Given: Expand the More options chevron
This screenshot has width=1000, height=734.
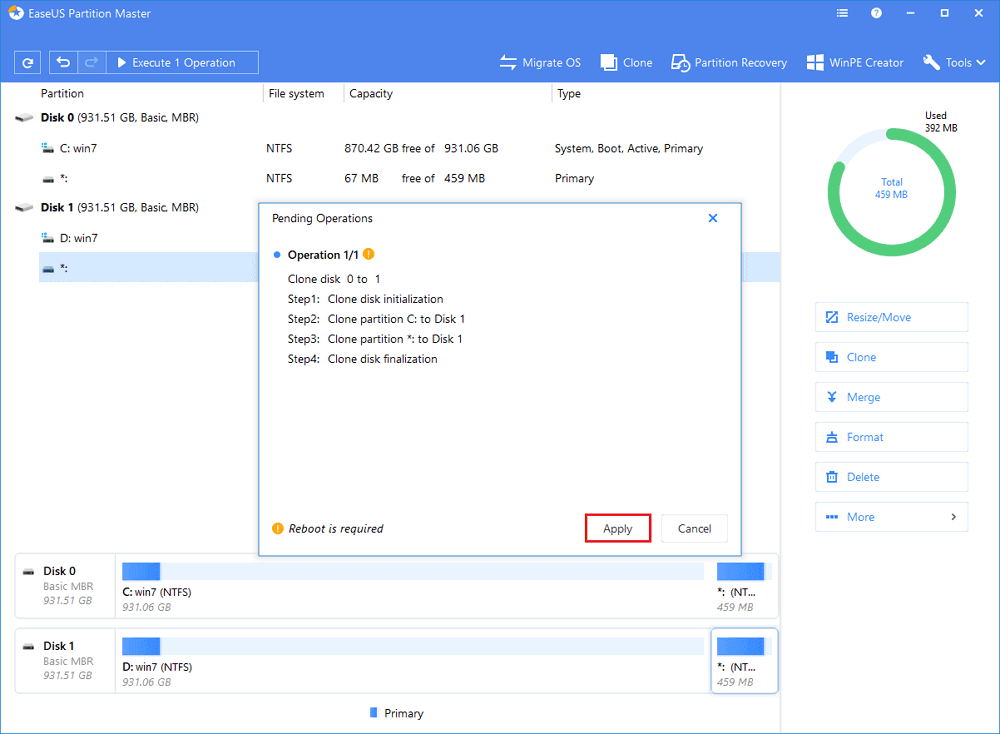Looking at the screenshot, I should pyautogui.click(x=953, y=517).
